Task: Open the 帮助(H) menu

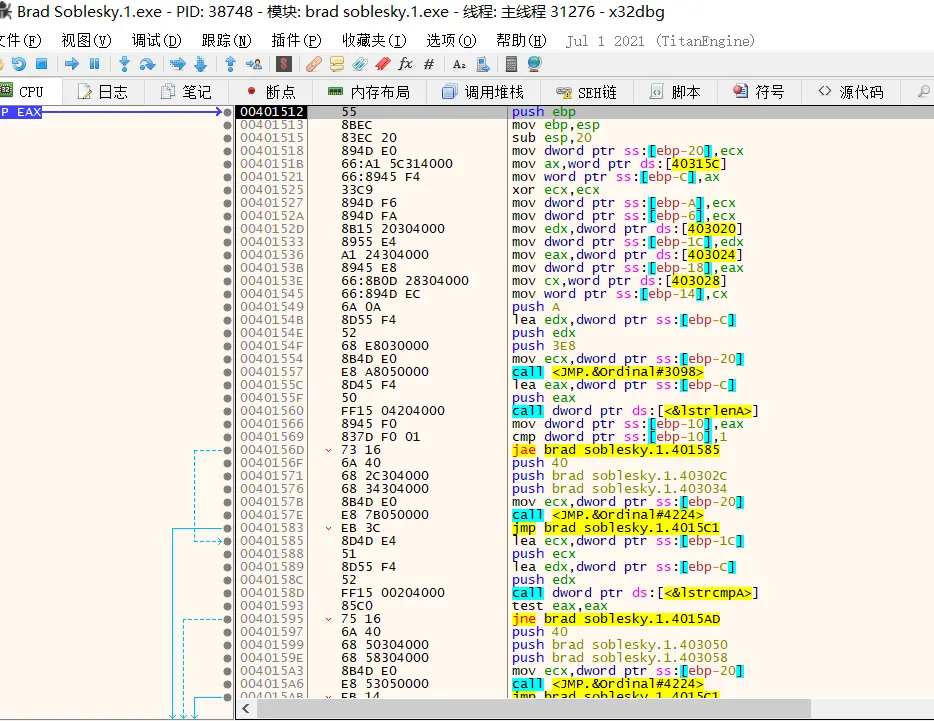Action: 521,41
